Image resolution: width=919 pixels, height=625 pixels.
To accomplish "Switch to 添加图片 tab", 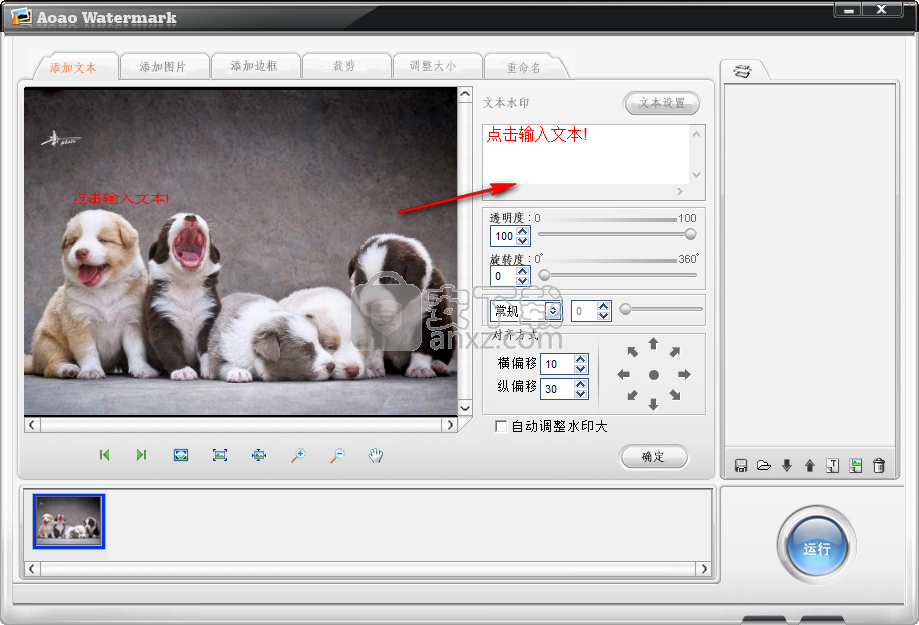I will pos(162,67).
